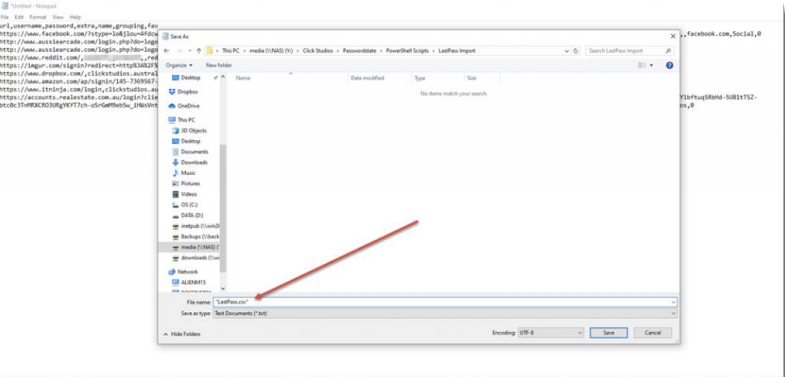
Task: Open the Encoding UTF-8 dropdown
Action: coord(551,333)
